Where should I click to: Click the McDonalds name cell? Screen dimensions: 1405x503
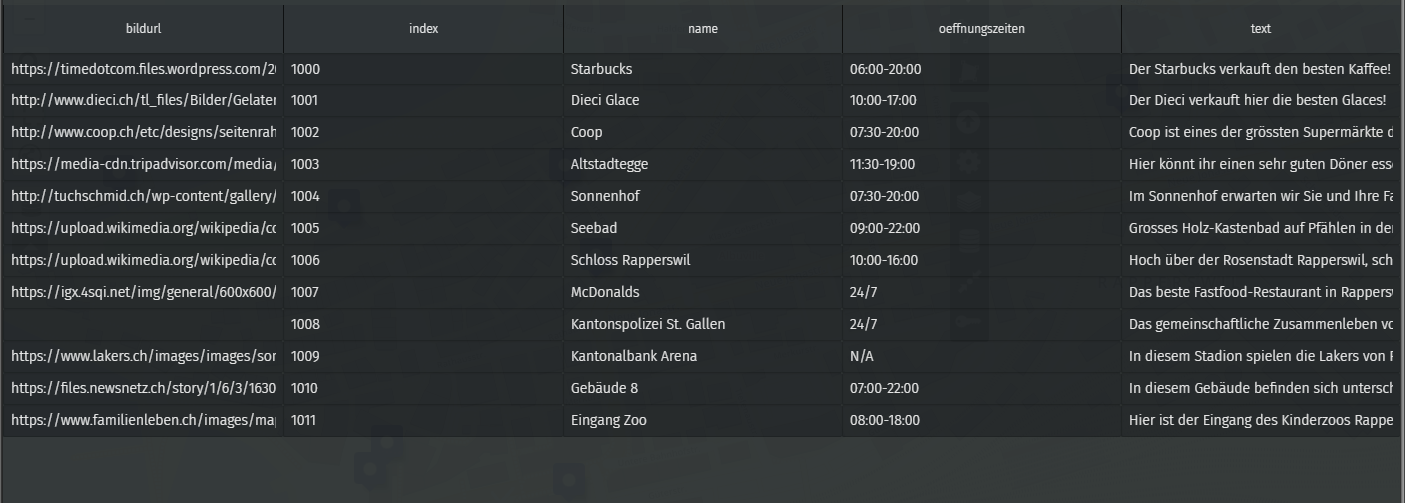(x=604, y=293)
